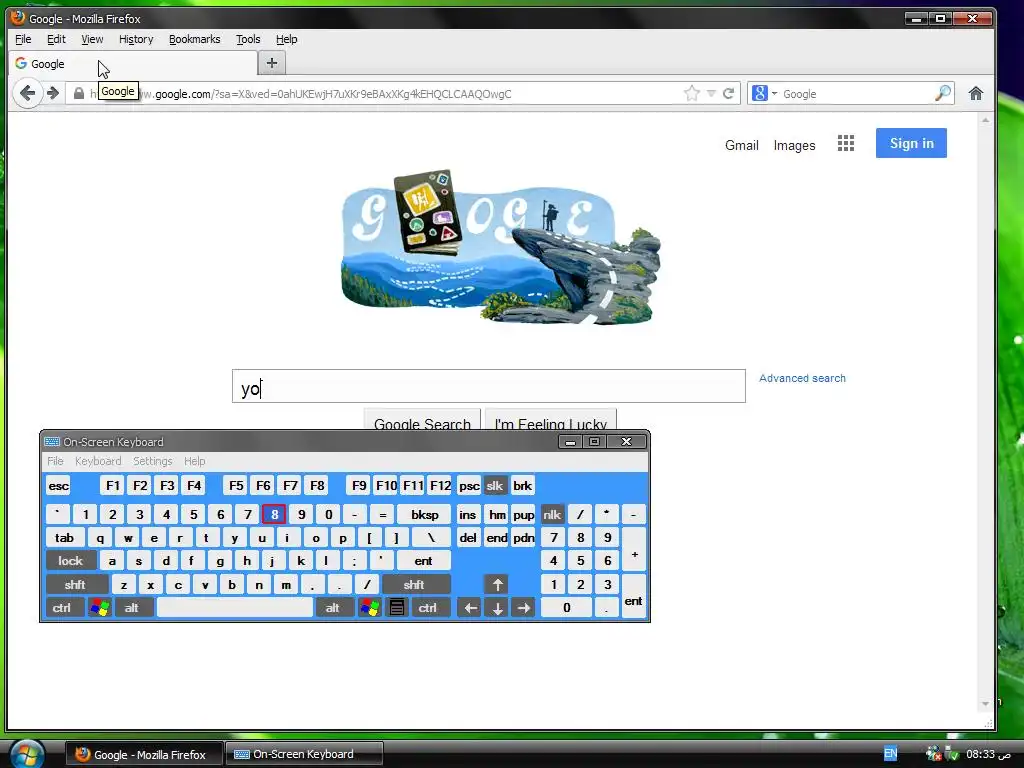Click the Google Search button

pos(423,419)
